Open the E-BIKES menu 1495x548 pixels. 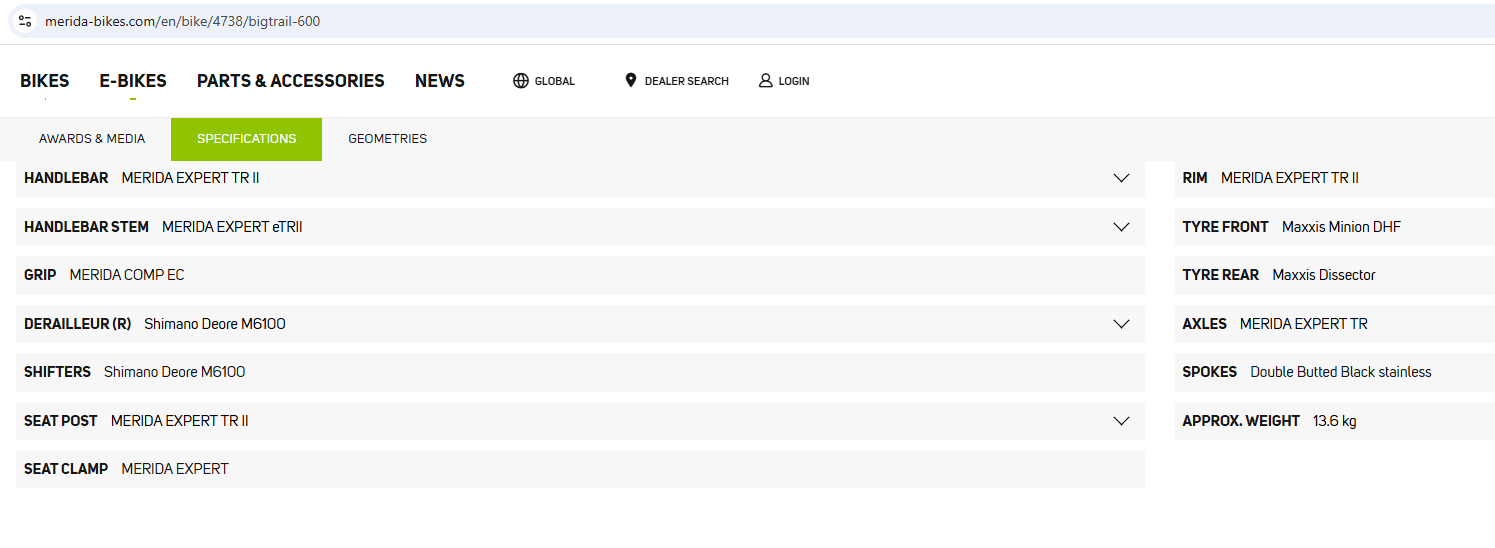pyautogui.click(x=133, y=81)
